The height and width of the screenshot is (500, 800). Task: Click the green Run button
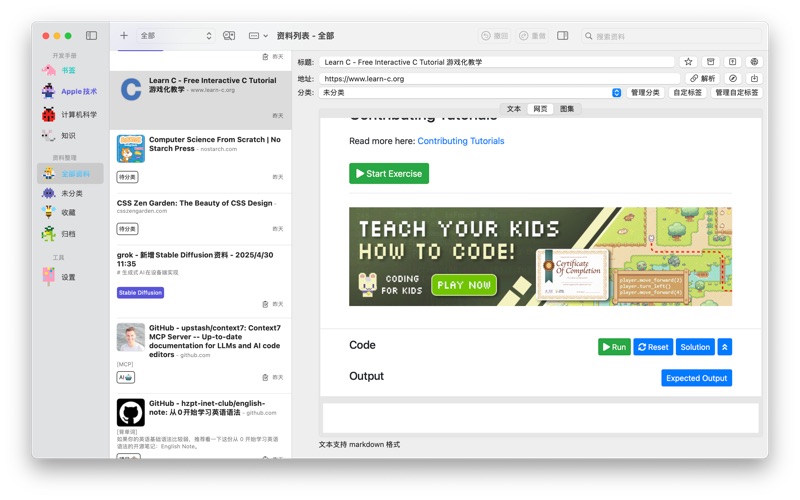(614, 347)
